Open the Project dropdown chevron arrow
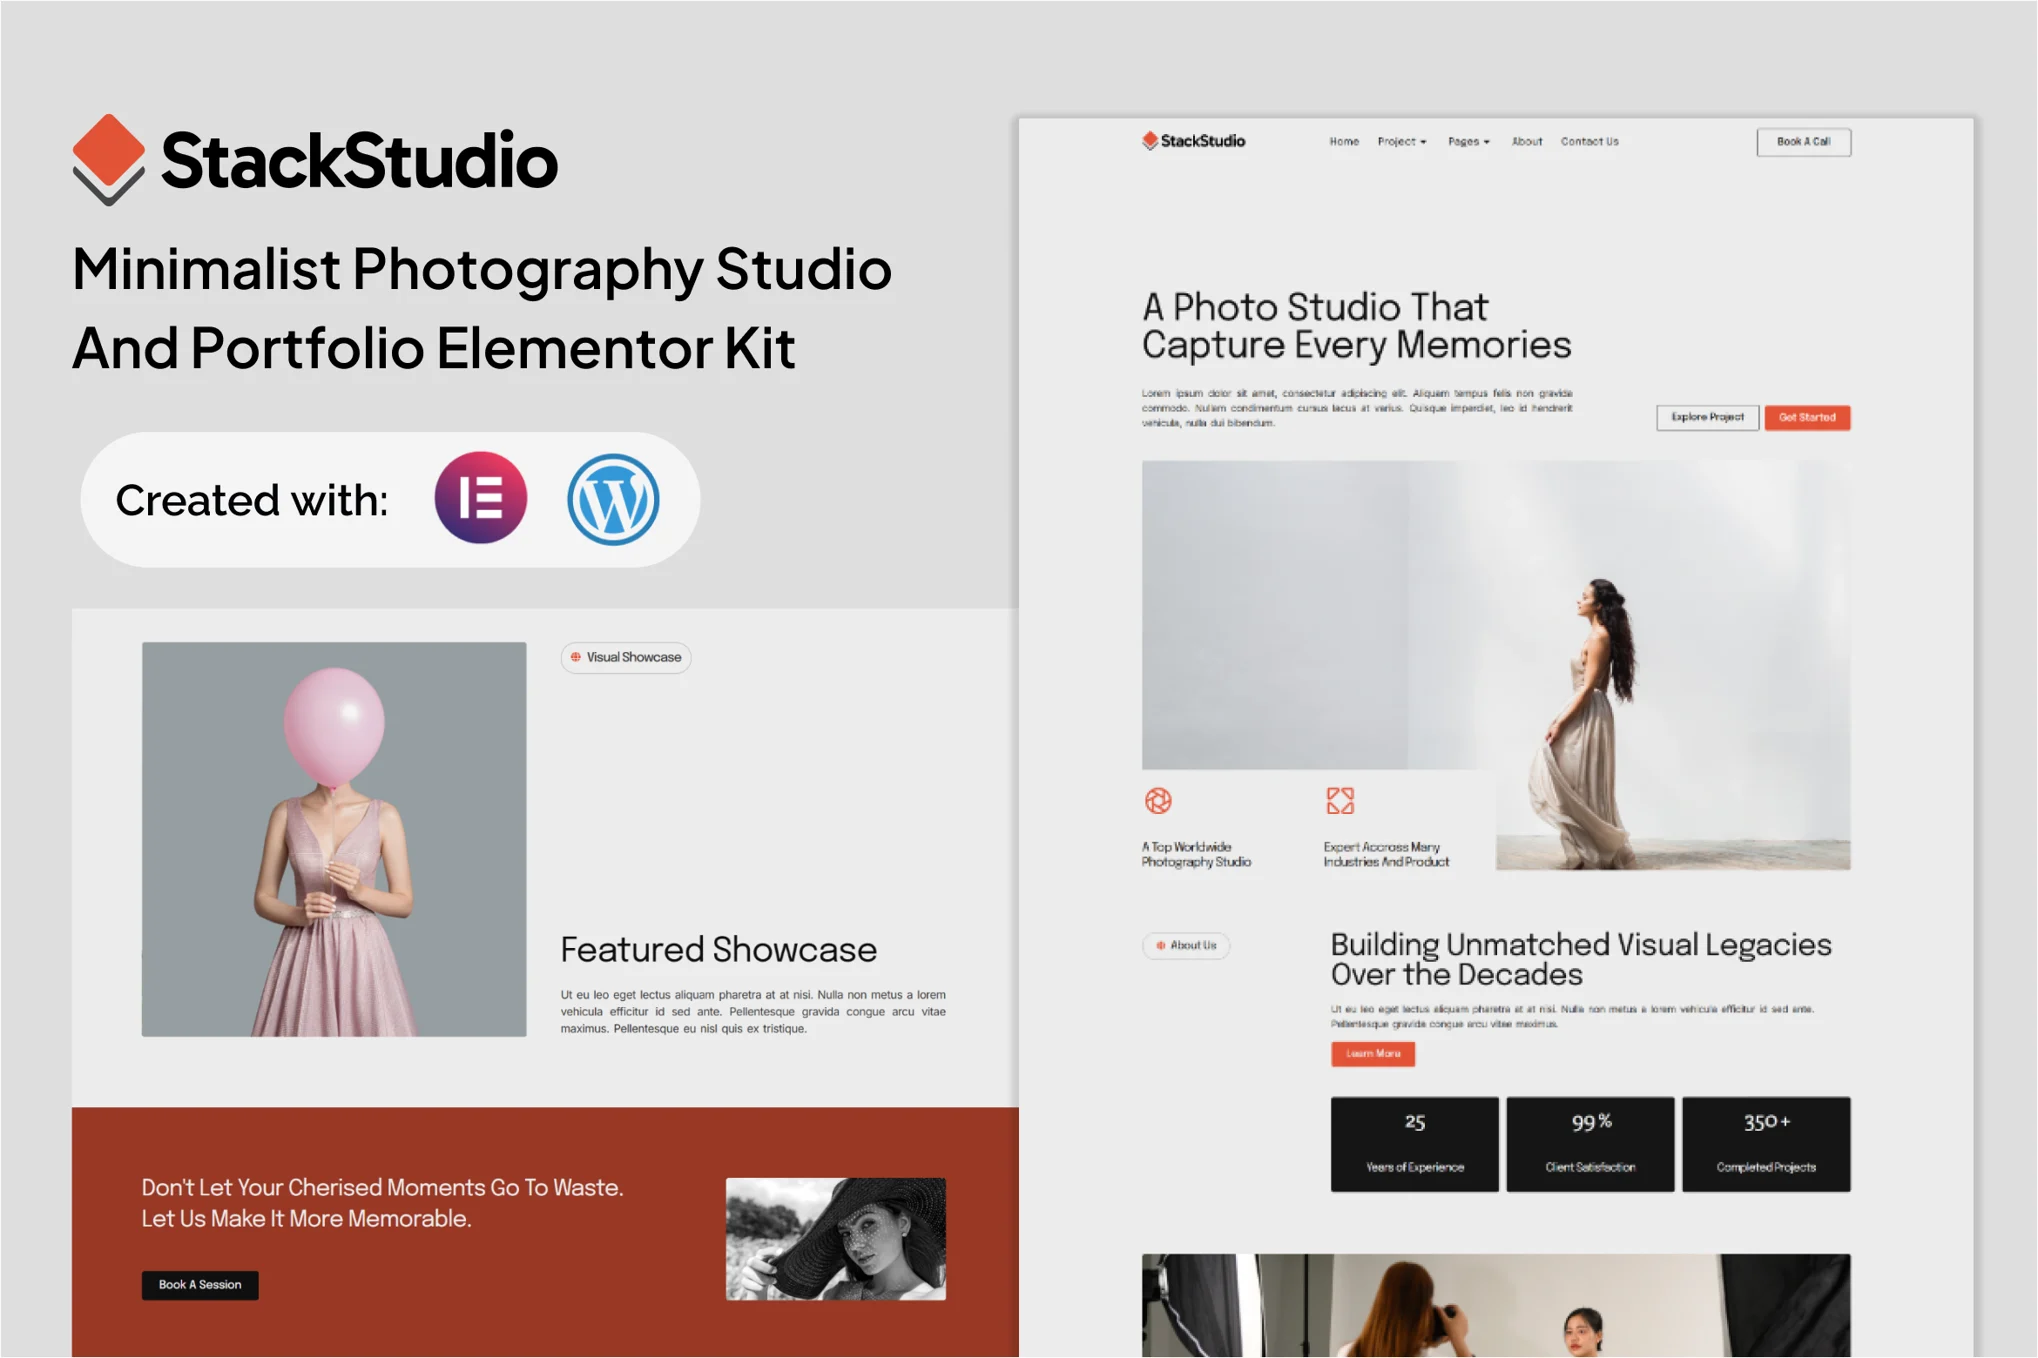This screenshot has width=2038, height=1358. coord(1424,142)
